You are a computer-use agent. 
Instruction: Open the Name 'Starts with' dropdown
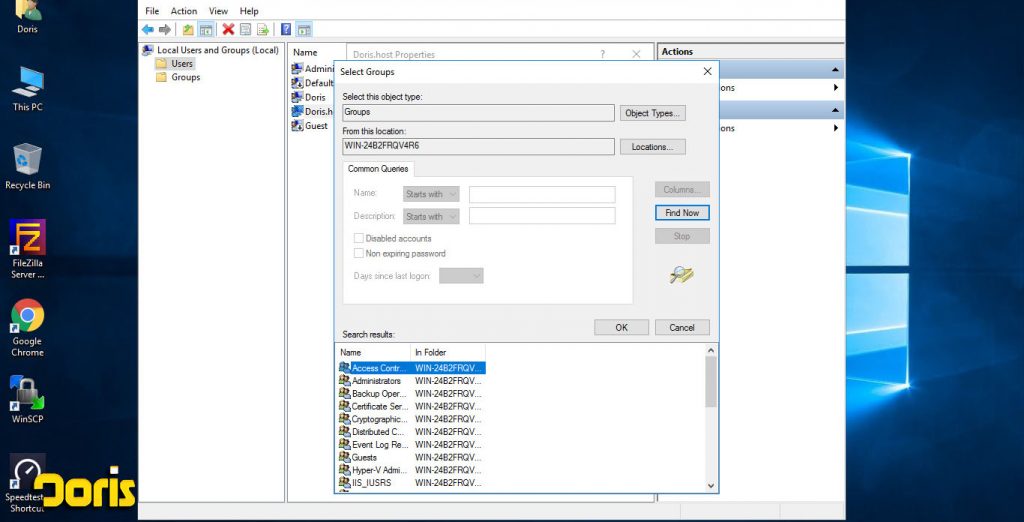(x=431, y=194)
